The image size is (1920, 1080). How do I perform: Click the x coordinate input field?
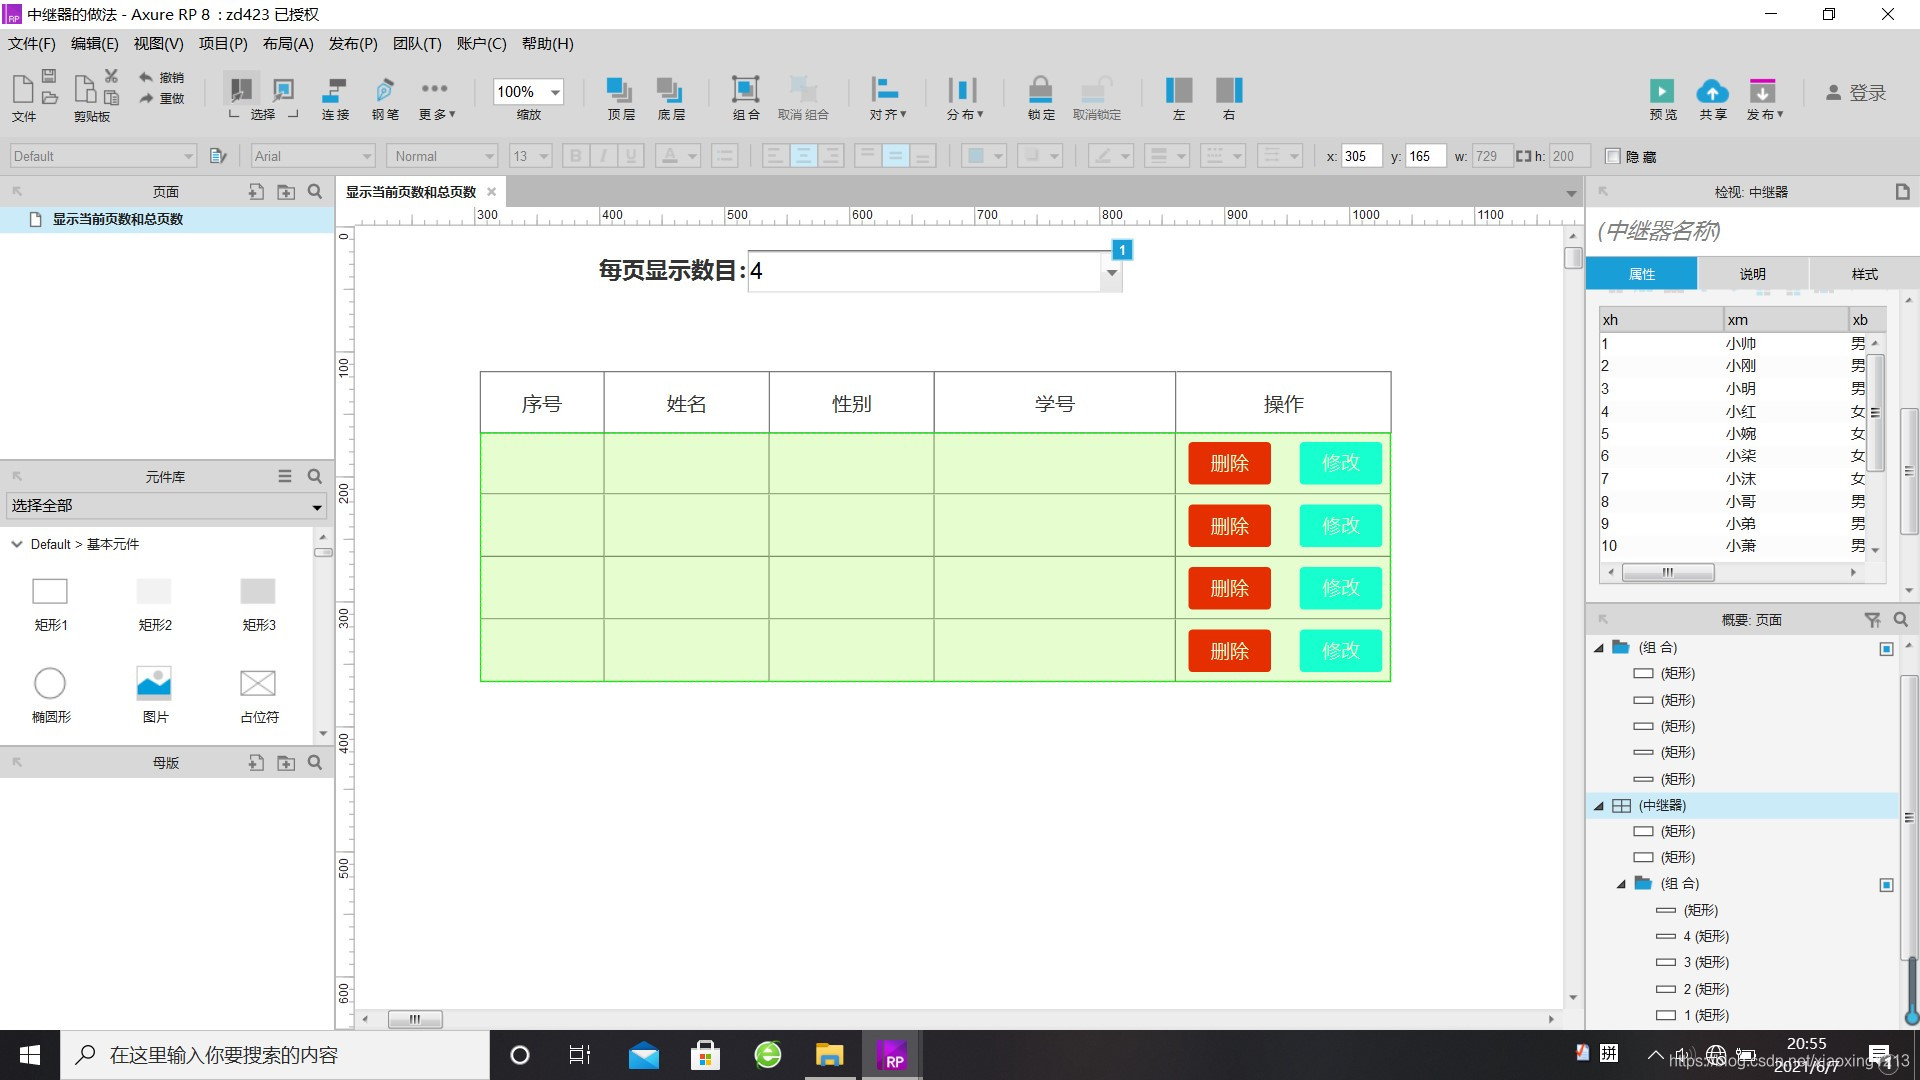[1360, 156]
